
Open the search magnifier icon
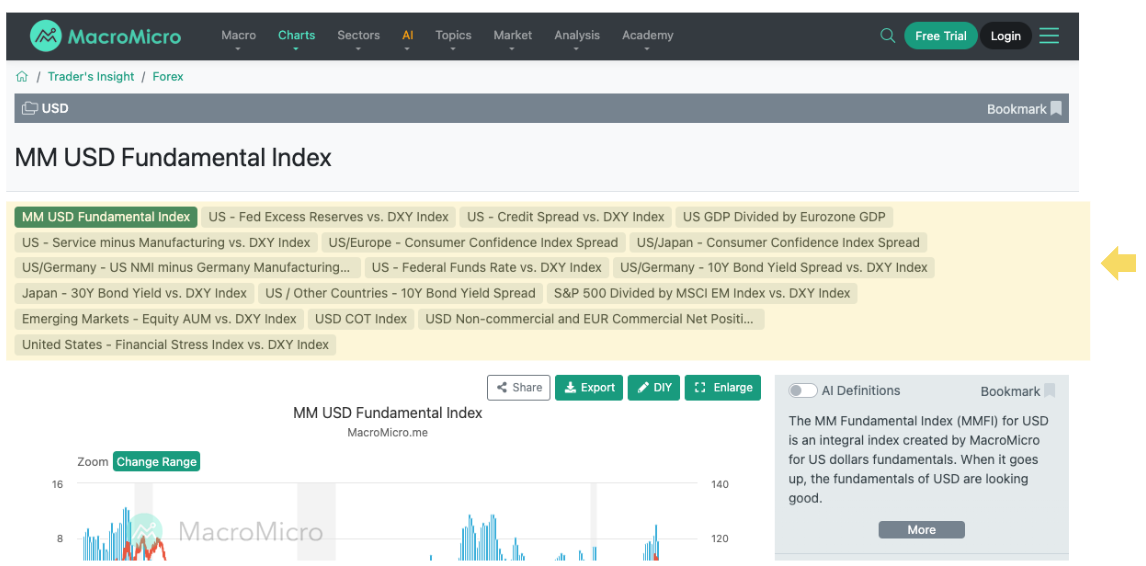[887, 35]
